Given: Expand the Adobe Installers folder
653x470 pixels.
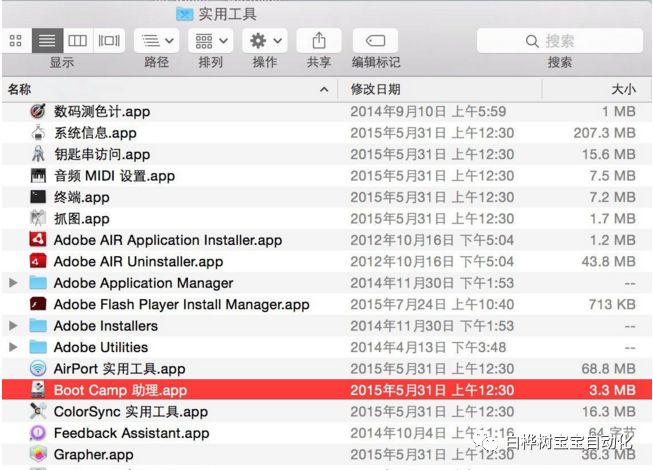Looking at the screenshot, I should (x=13, y=326).
